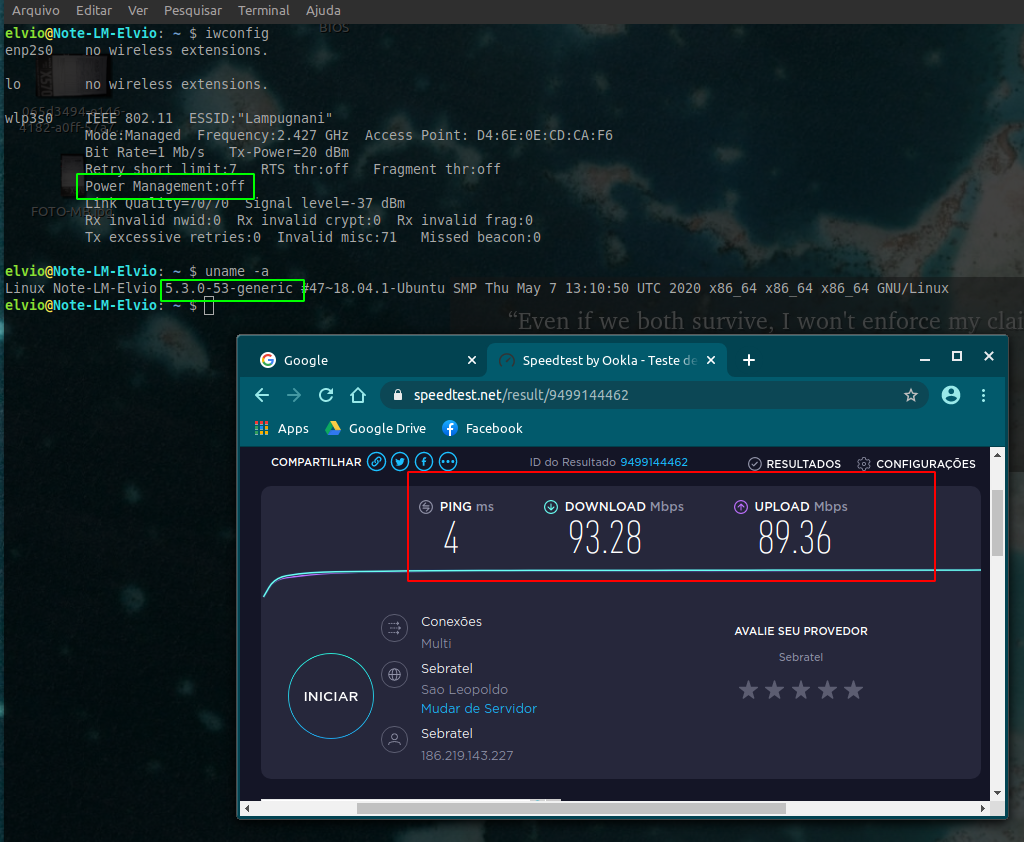The image size is (1024, 842).
Task: Open the Pesquisar menu in terminal
Action: coord(193,10)
